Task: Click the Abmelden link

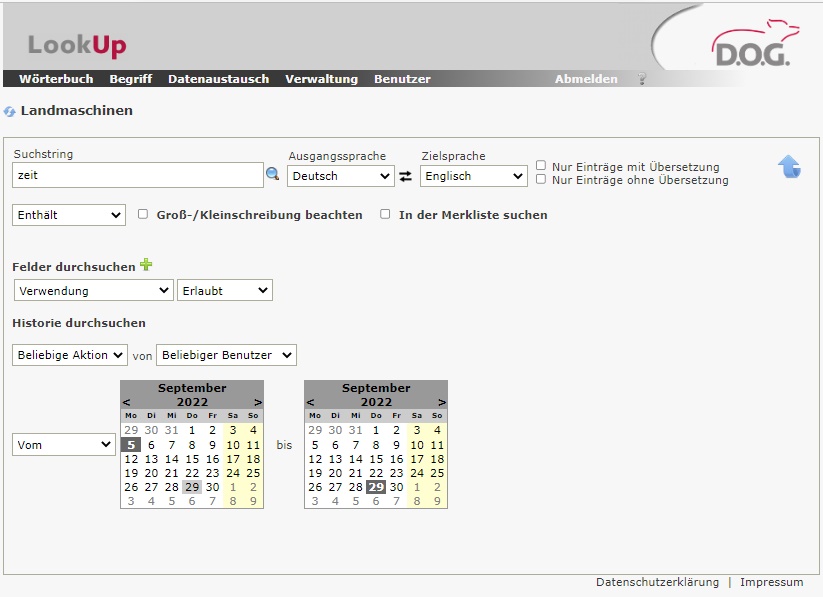Action: click(x=586, y=79)
